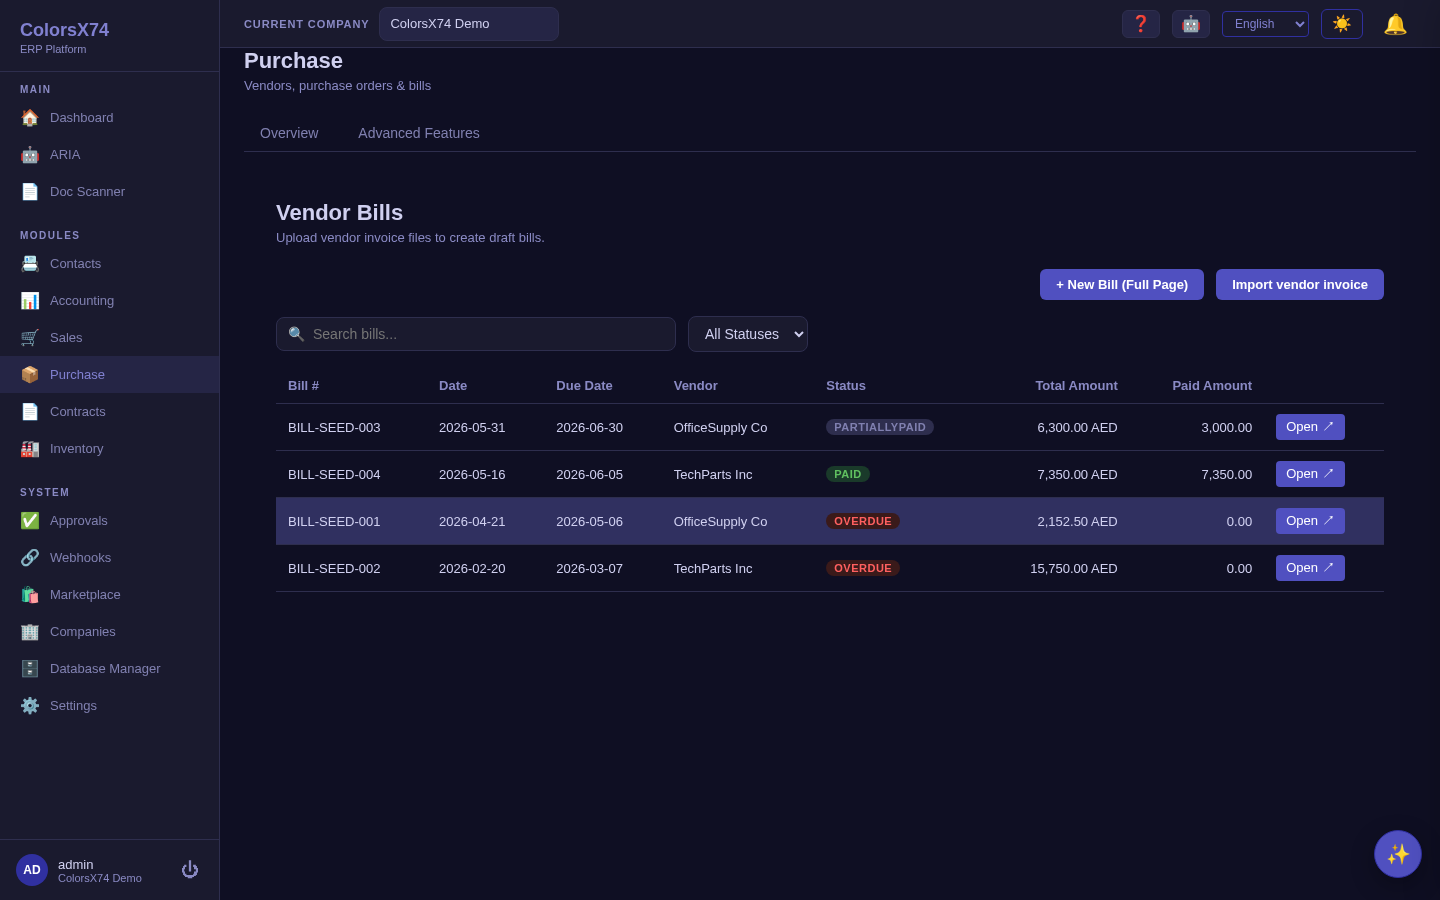
Task: Open bill BILL-SEED-002 via Open button
Action: (x=1310, y=568)
